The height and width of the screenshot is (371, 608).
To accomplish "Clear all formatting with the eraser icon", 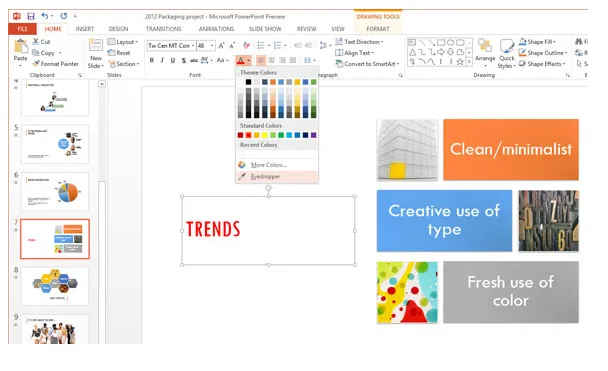I will tap(246, 46).
